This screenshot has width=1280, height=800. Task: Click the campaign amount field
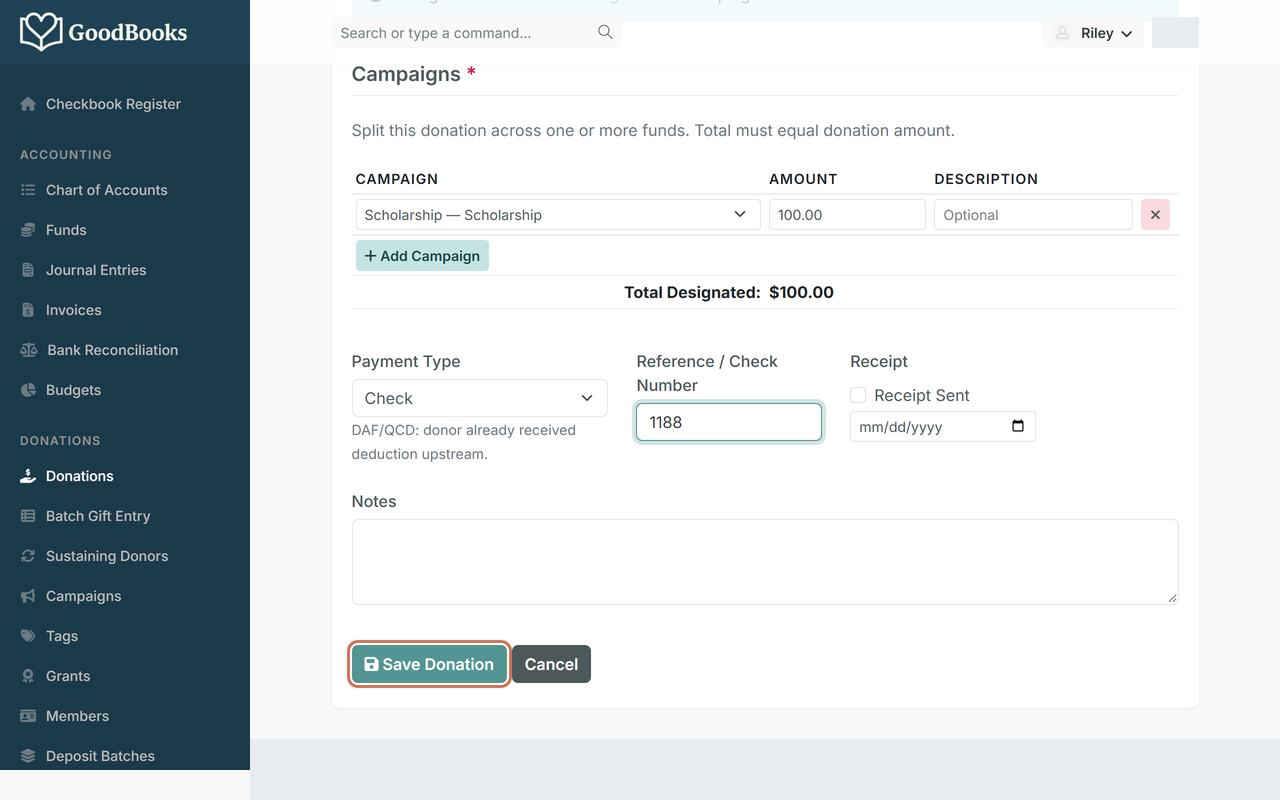tap(847, 215)
